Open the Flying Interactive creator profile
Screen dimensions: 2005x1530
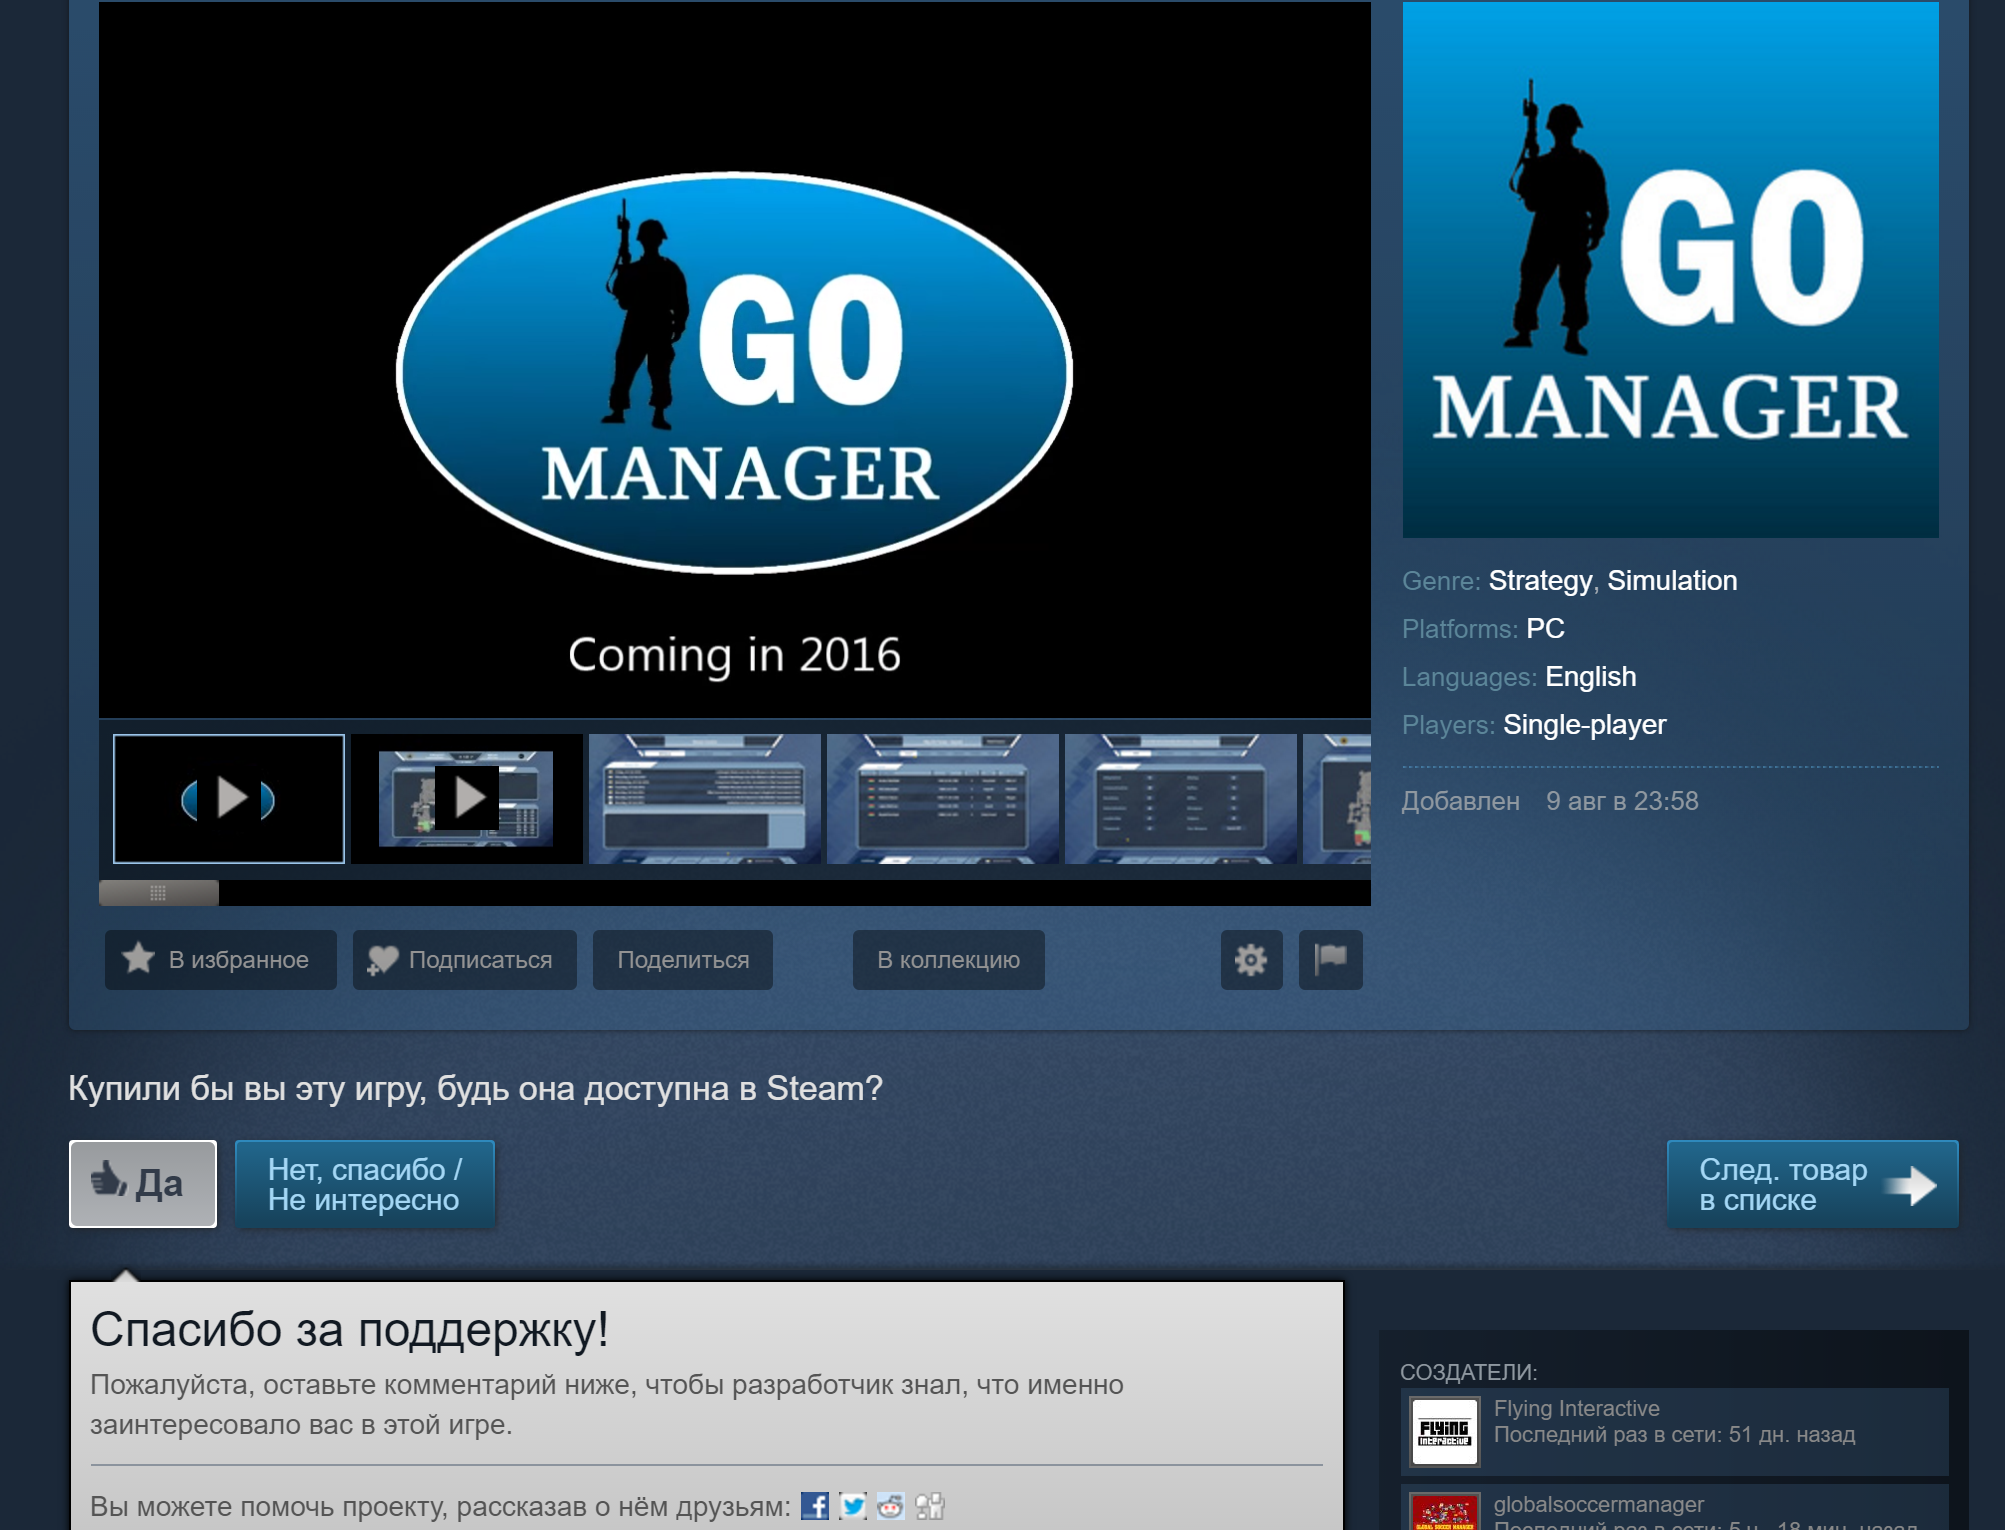pyautogui.click(x=1576, y=1408)
